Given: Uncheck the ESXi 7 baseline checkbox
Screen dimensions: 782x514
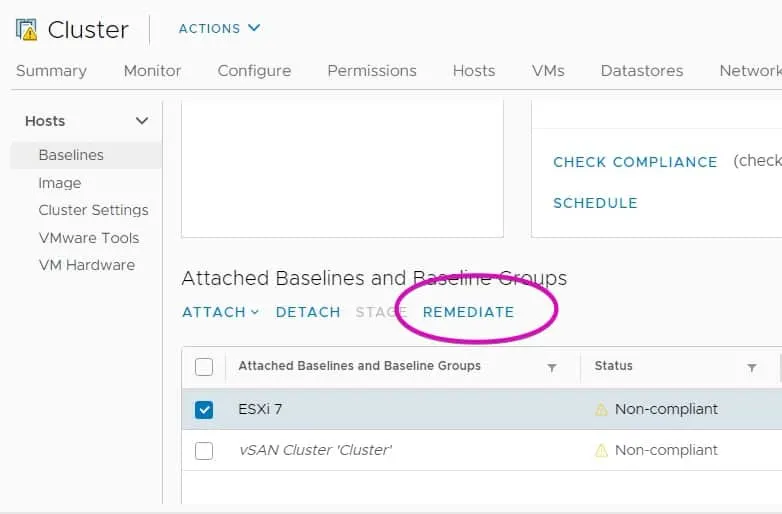Looking at the screenshot, I should tap(204, 410).
